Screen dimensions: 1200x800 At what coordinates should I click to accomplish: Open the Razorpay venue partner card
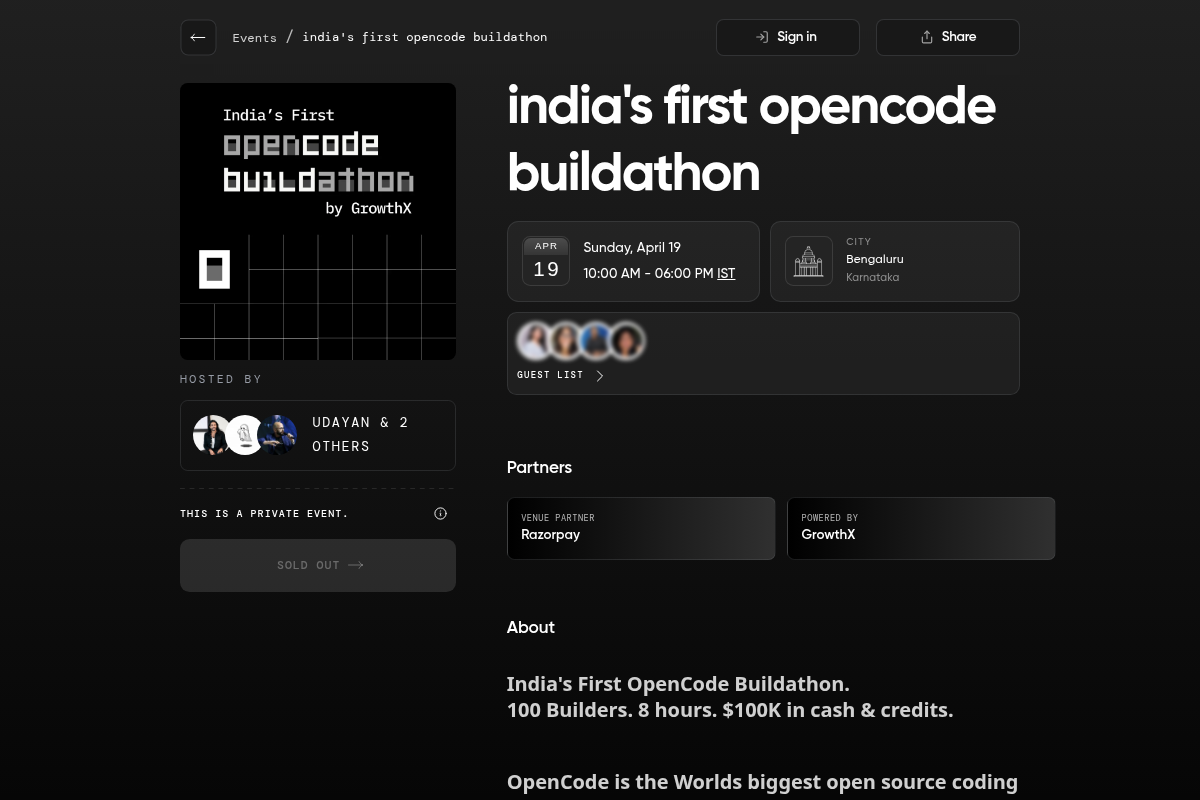[641, 528]
